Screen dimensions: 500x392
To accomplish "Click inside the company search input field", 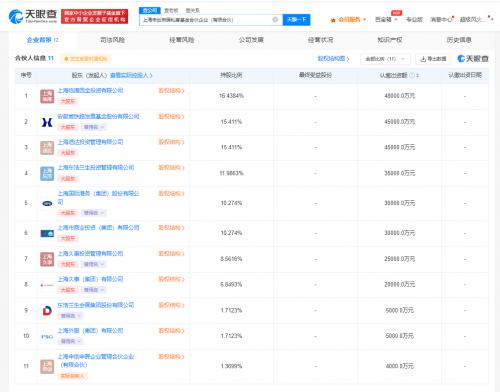I will (x=207, y=20).
